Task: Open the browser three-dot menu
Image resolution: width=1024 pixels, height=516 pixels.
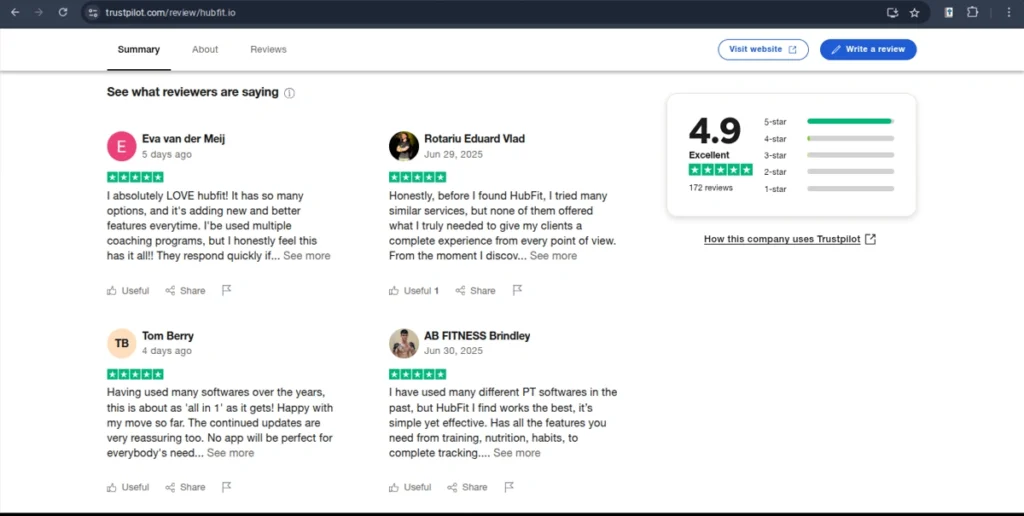Action: [x=1009, y=12]
